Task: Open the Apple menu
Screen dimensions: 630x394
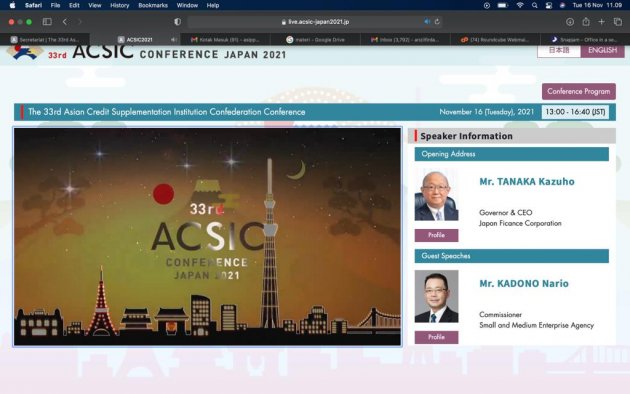Action: coord(12,5)
